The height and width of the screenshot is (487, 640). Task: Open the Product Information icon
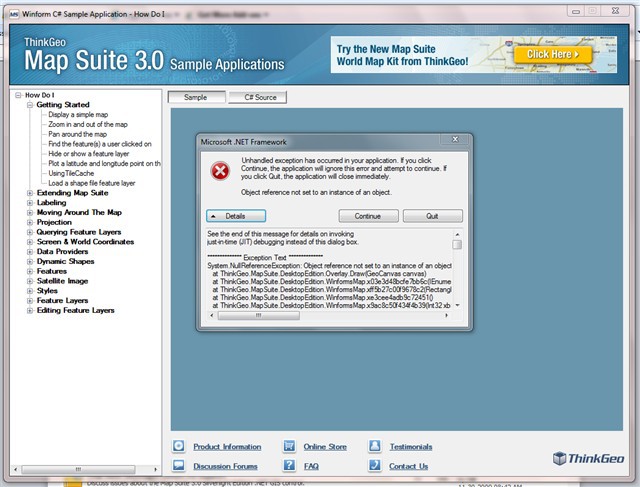click(178, 446)
